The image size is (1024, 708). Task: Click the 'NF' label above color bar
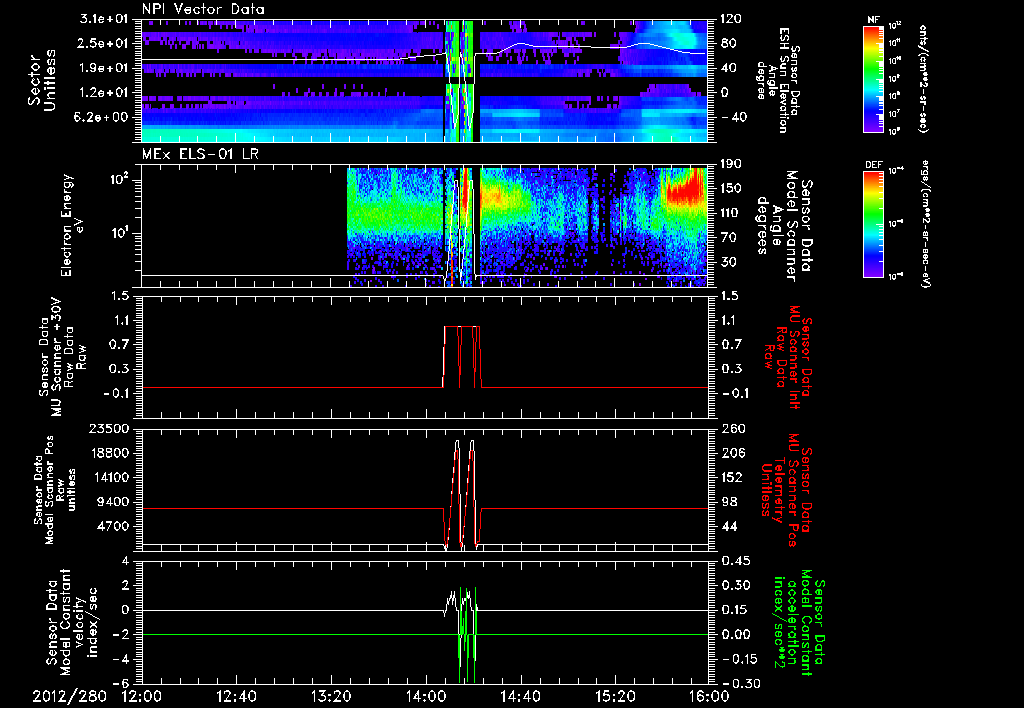tap(873, 20)
